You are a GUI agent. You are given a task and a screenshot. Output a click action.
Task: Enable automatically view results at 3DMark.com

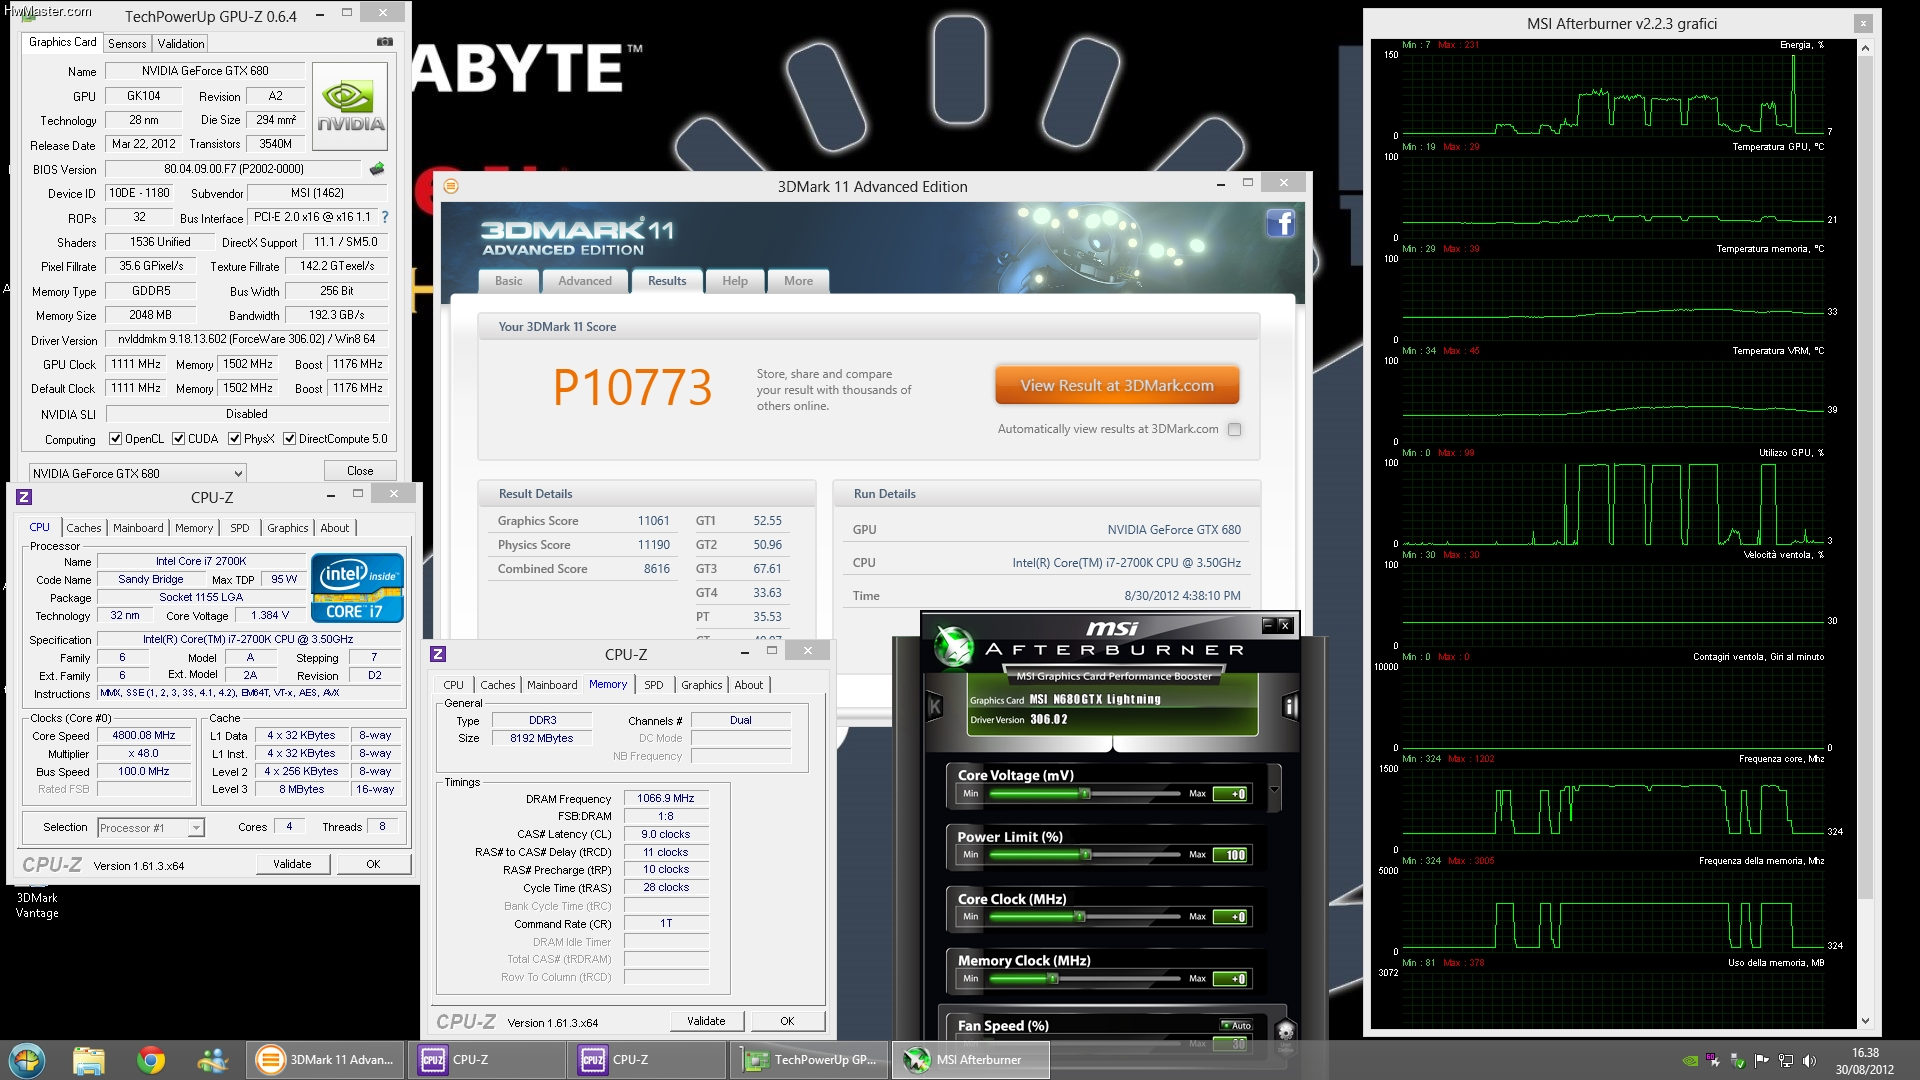[1234, 430]
